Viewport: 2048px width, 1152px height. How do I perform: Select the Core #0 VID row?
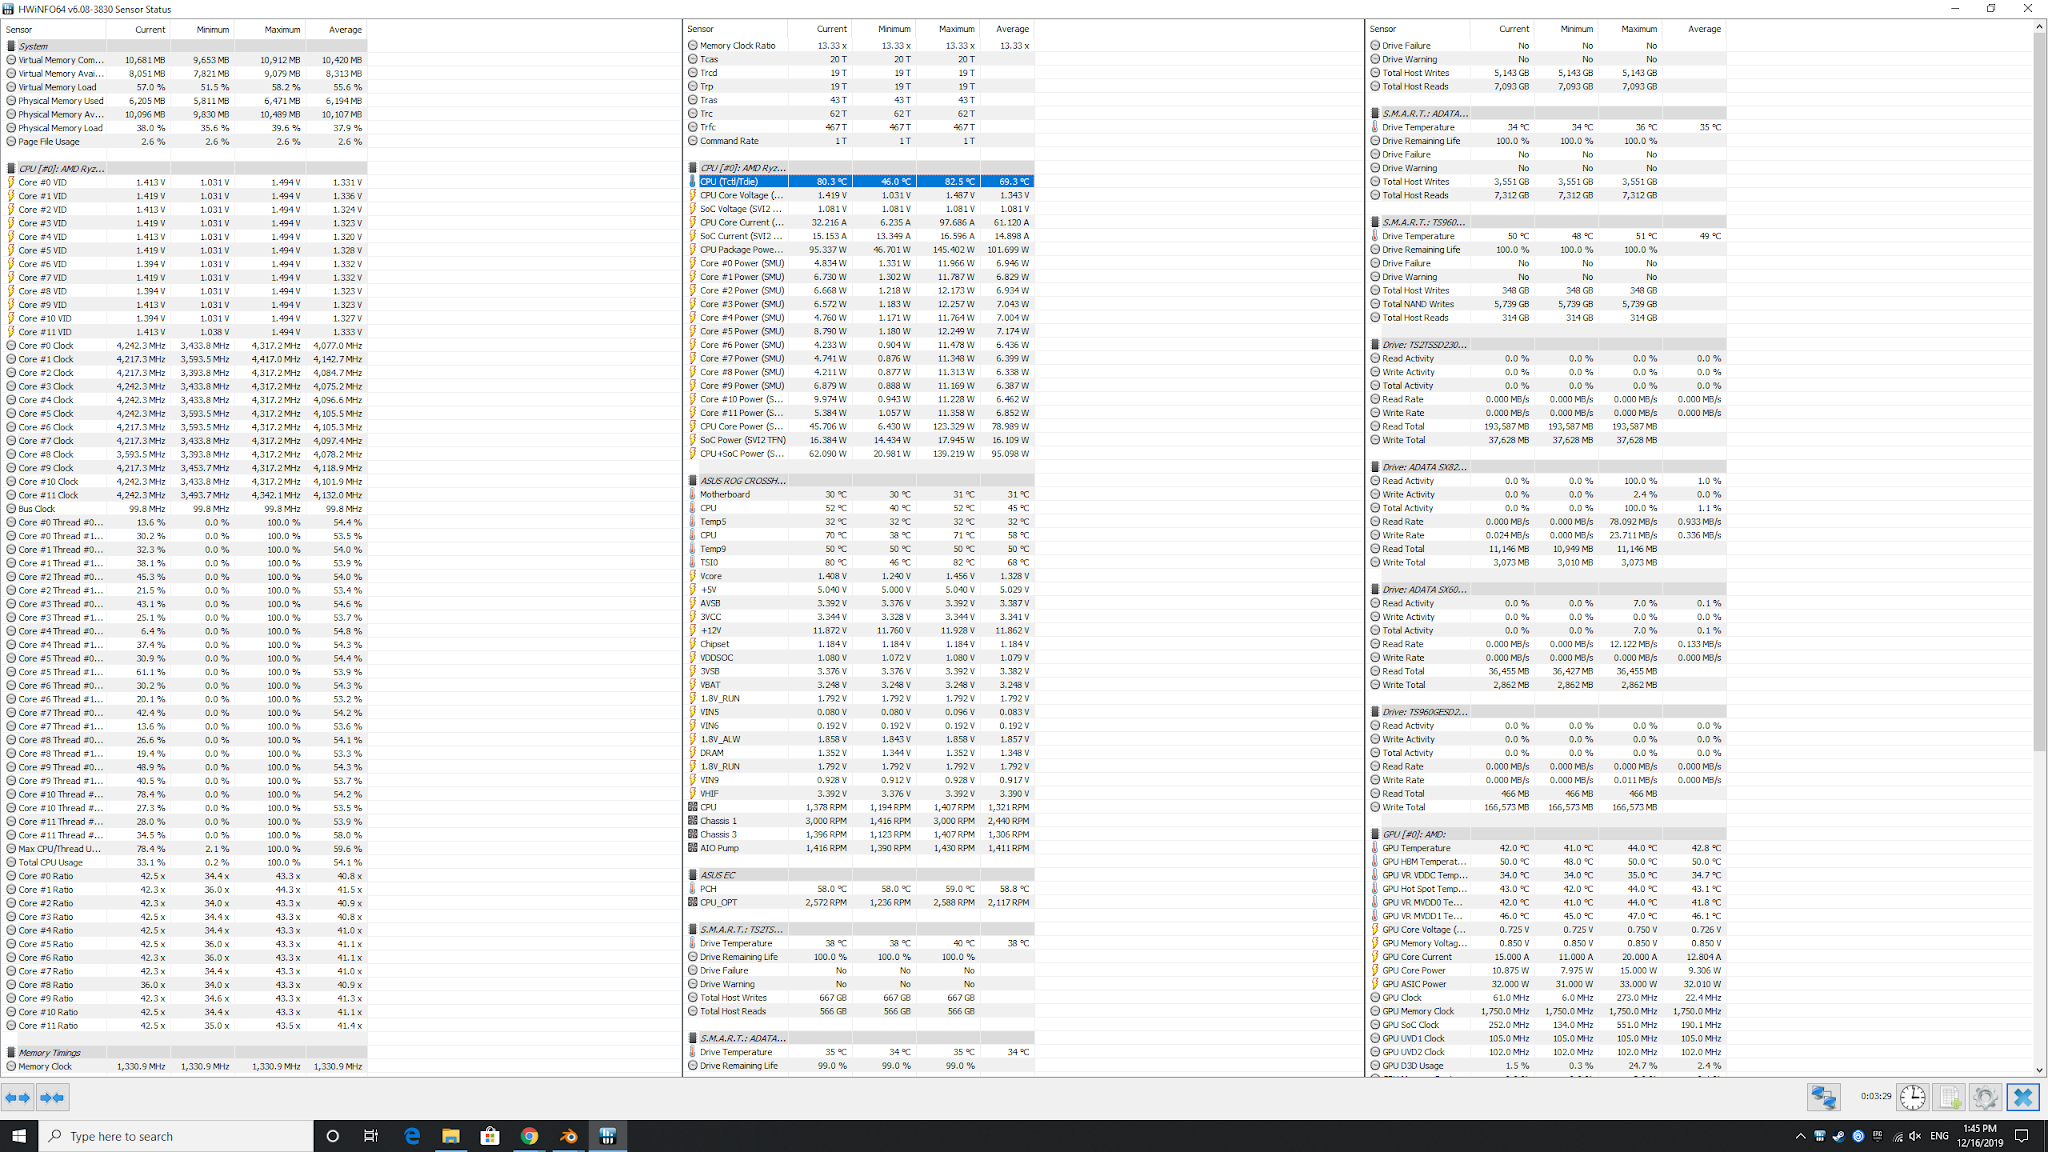pyautogui.click(x=185, y=182)
